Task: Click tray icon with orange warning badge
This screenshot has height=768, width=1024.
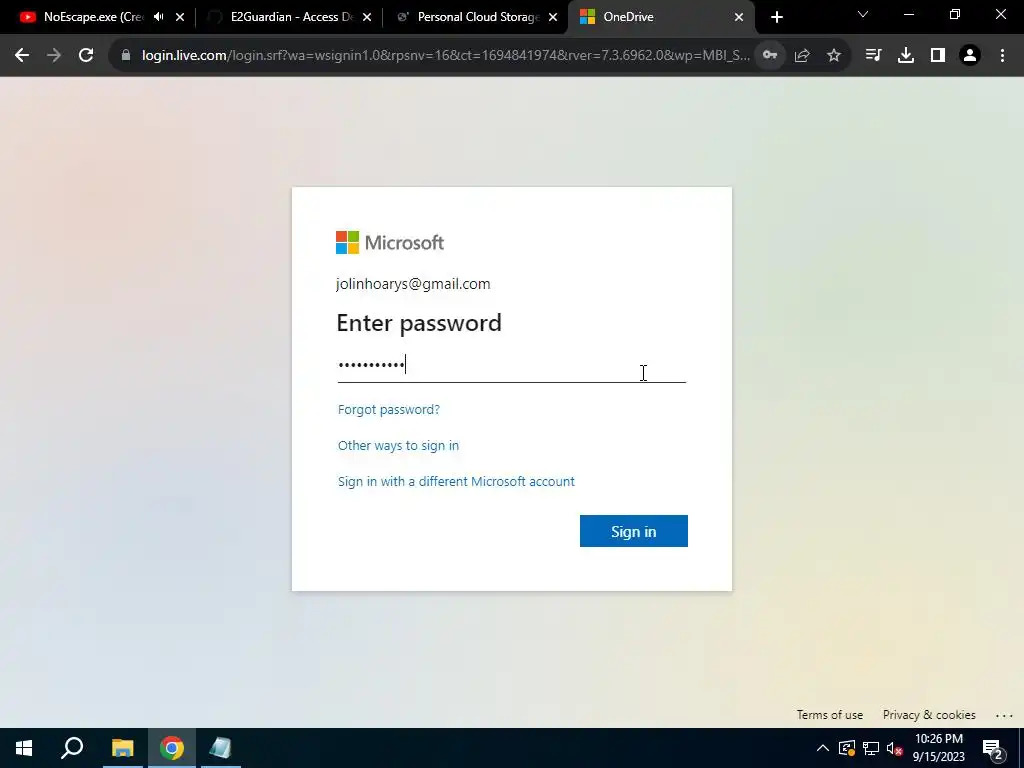Action: tap(846, 748)
